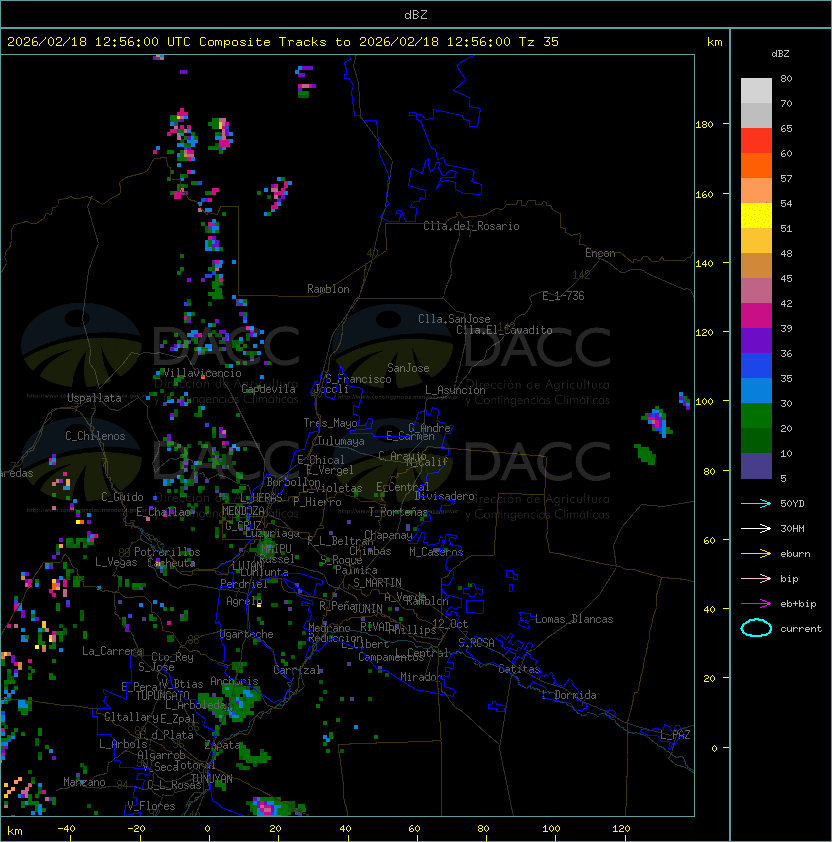Click the composite tracks timestamp header text
Image resolution: width=832 pixels, height=842 pixels.
283,42
